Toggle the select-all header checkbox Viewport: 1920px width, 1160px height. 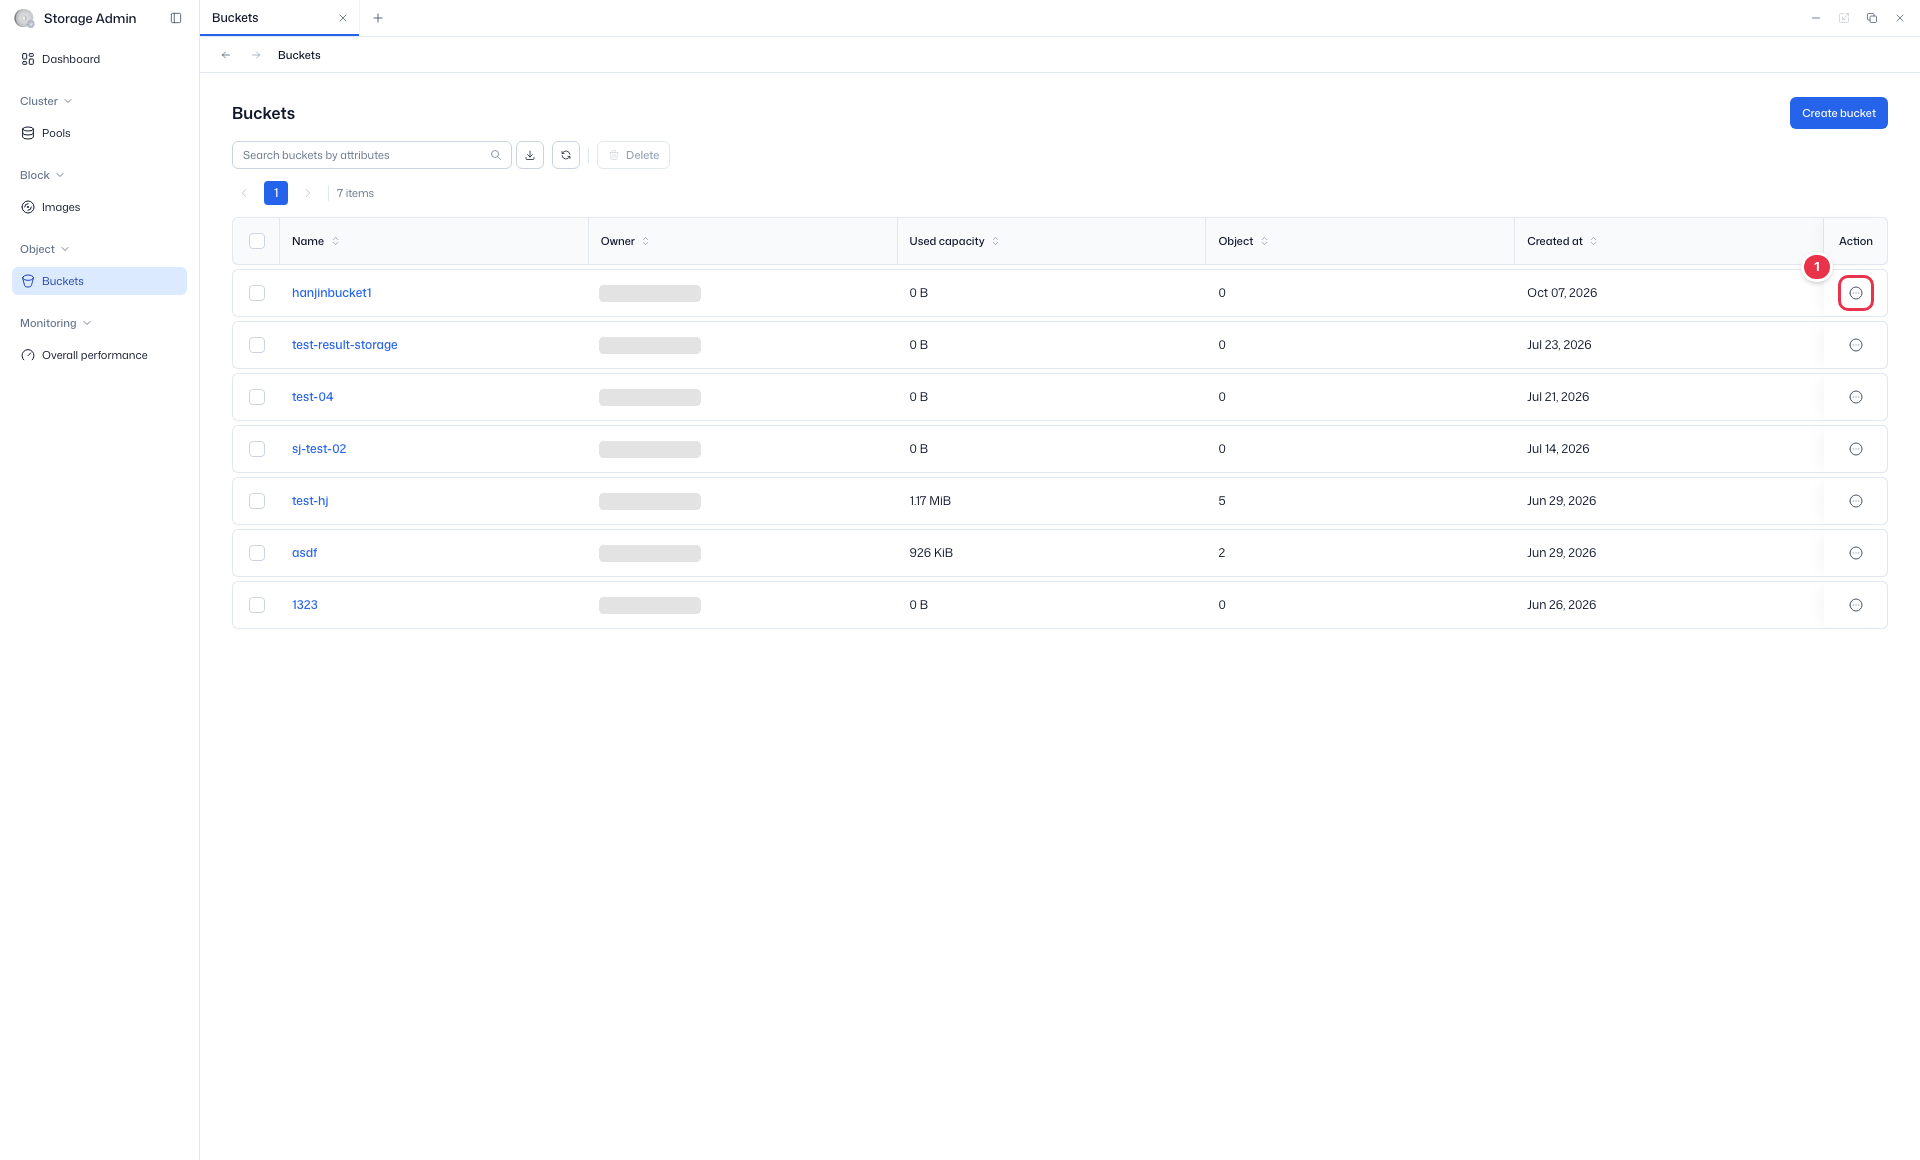(257, 241)
